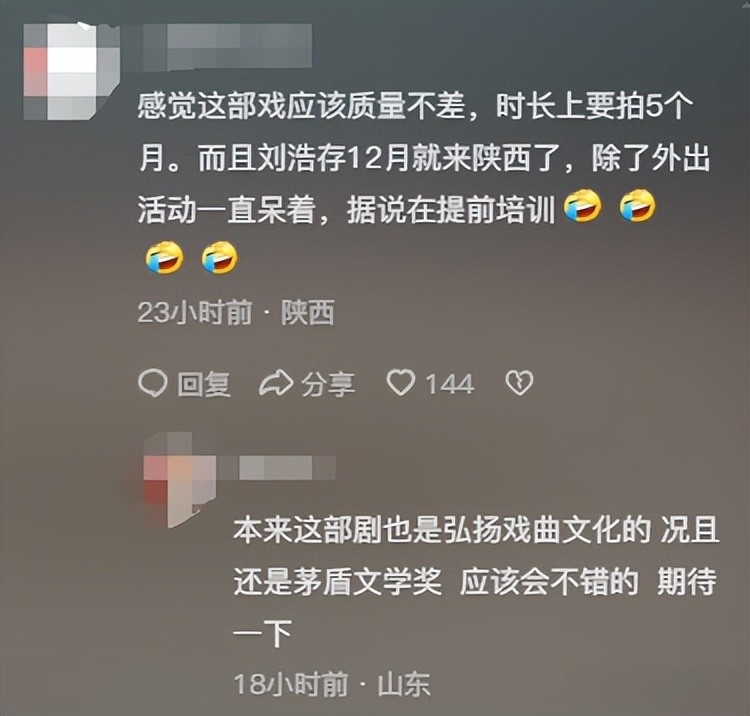This screenshot has width=750, height=716.
Task: Click the 山东 location tag
Action: coord(404,684)
